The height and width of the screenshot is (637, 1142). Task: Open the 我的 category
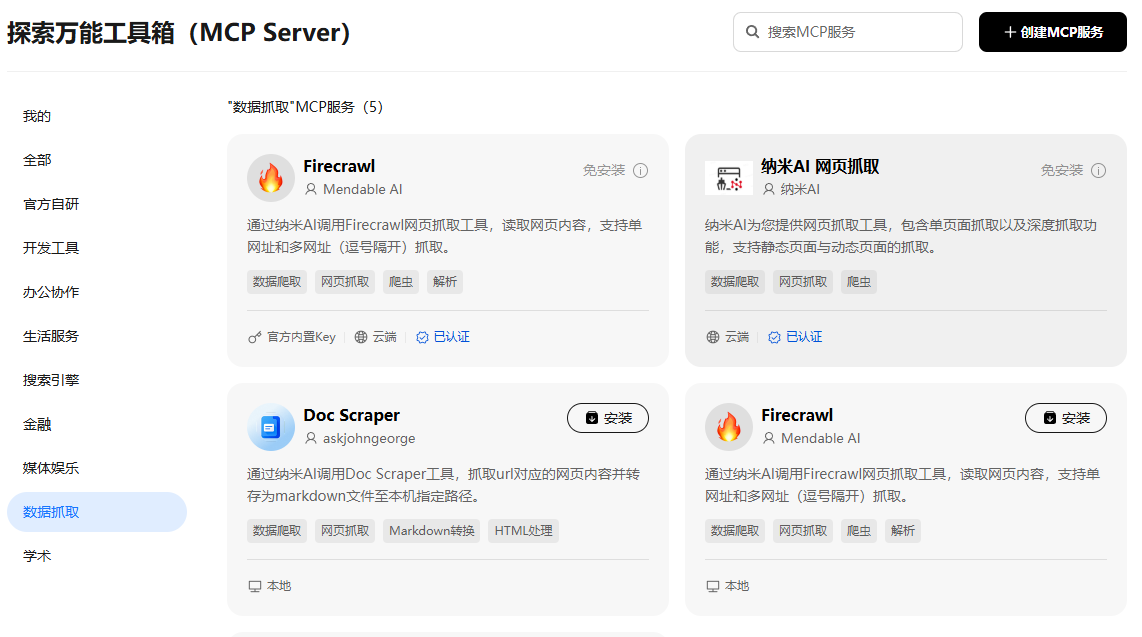point(37,116)
